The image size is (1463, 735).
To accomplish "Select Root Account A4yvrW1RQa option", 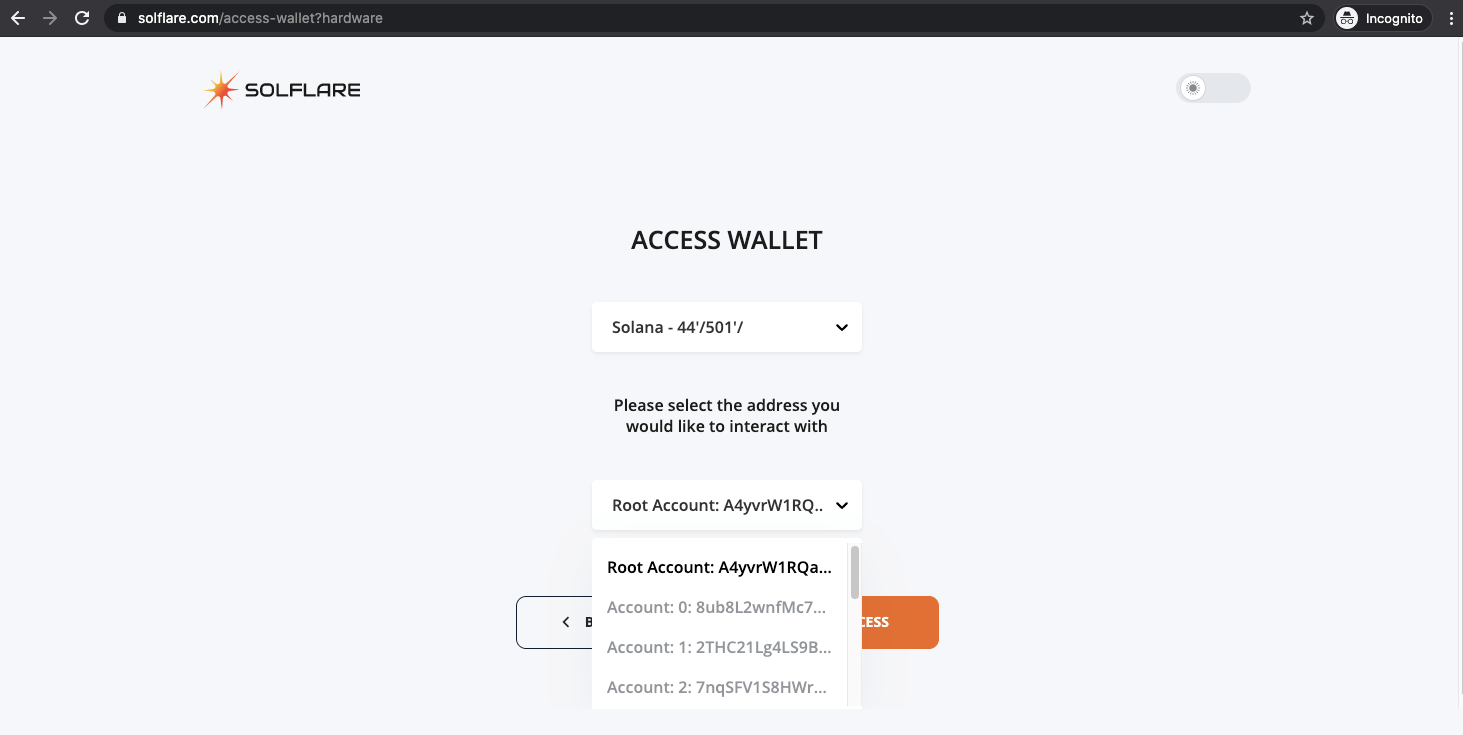I will click(x=719, y=567).
